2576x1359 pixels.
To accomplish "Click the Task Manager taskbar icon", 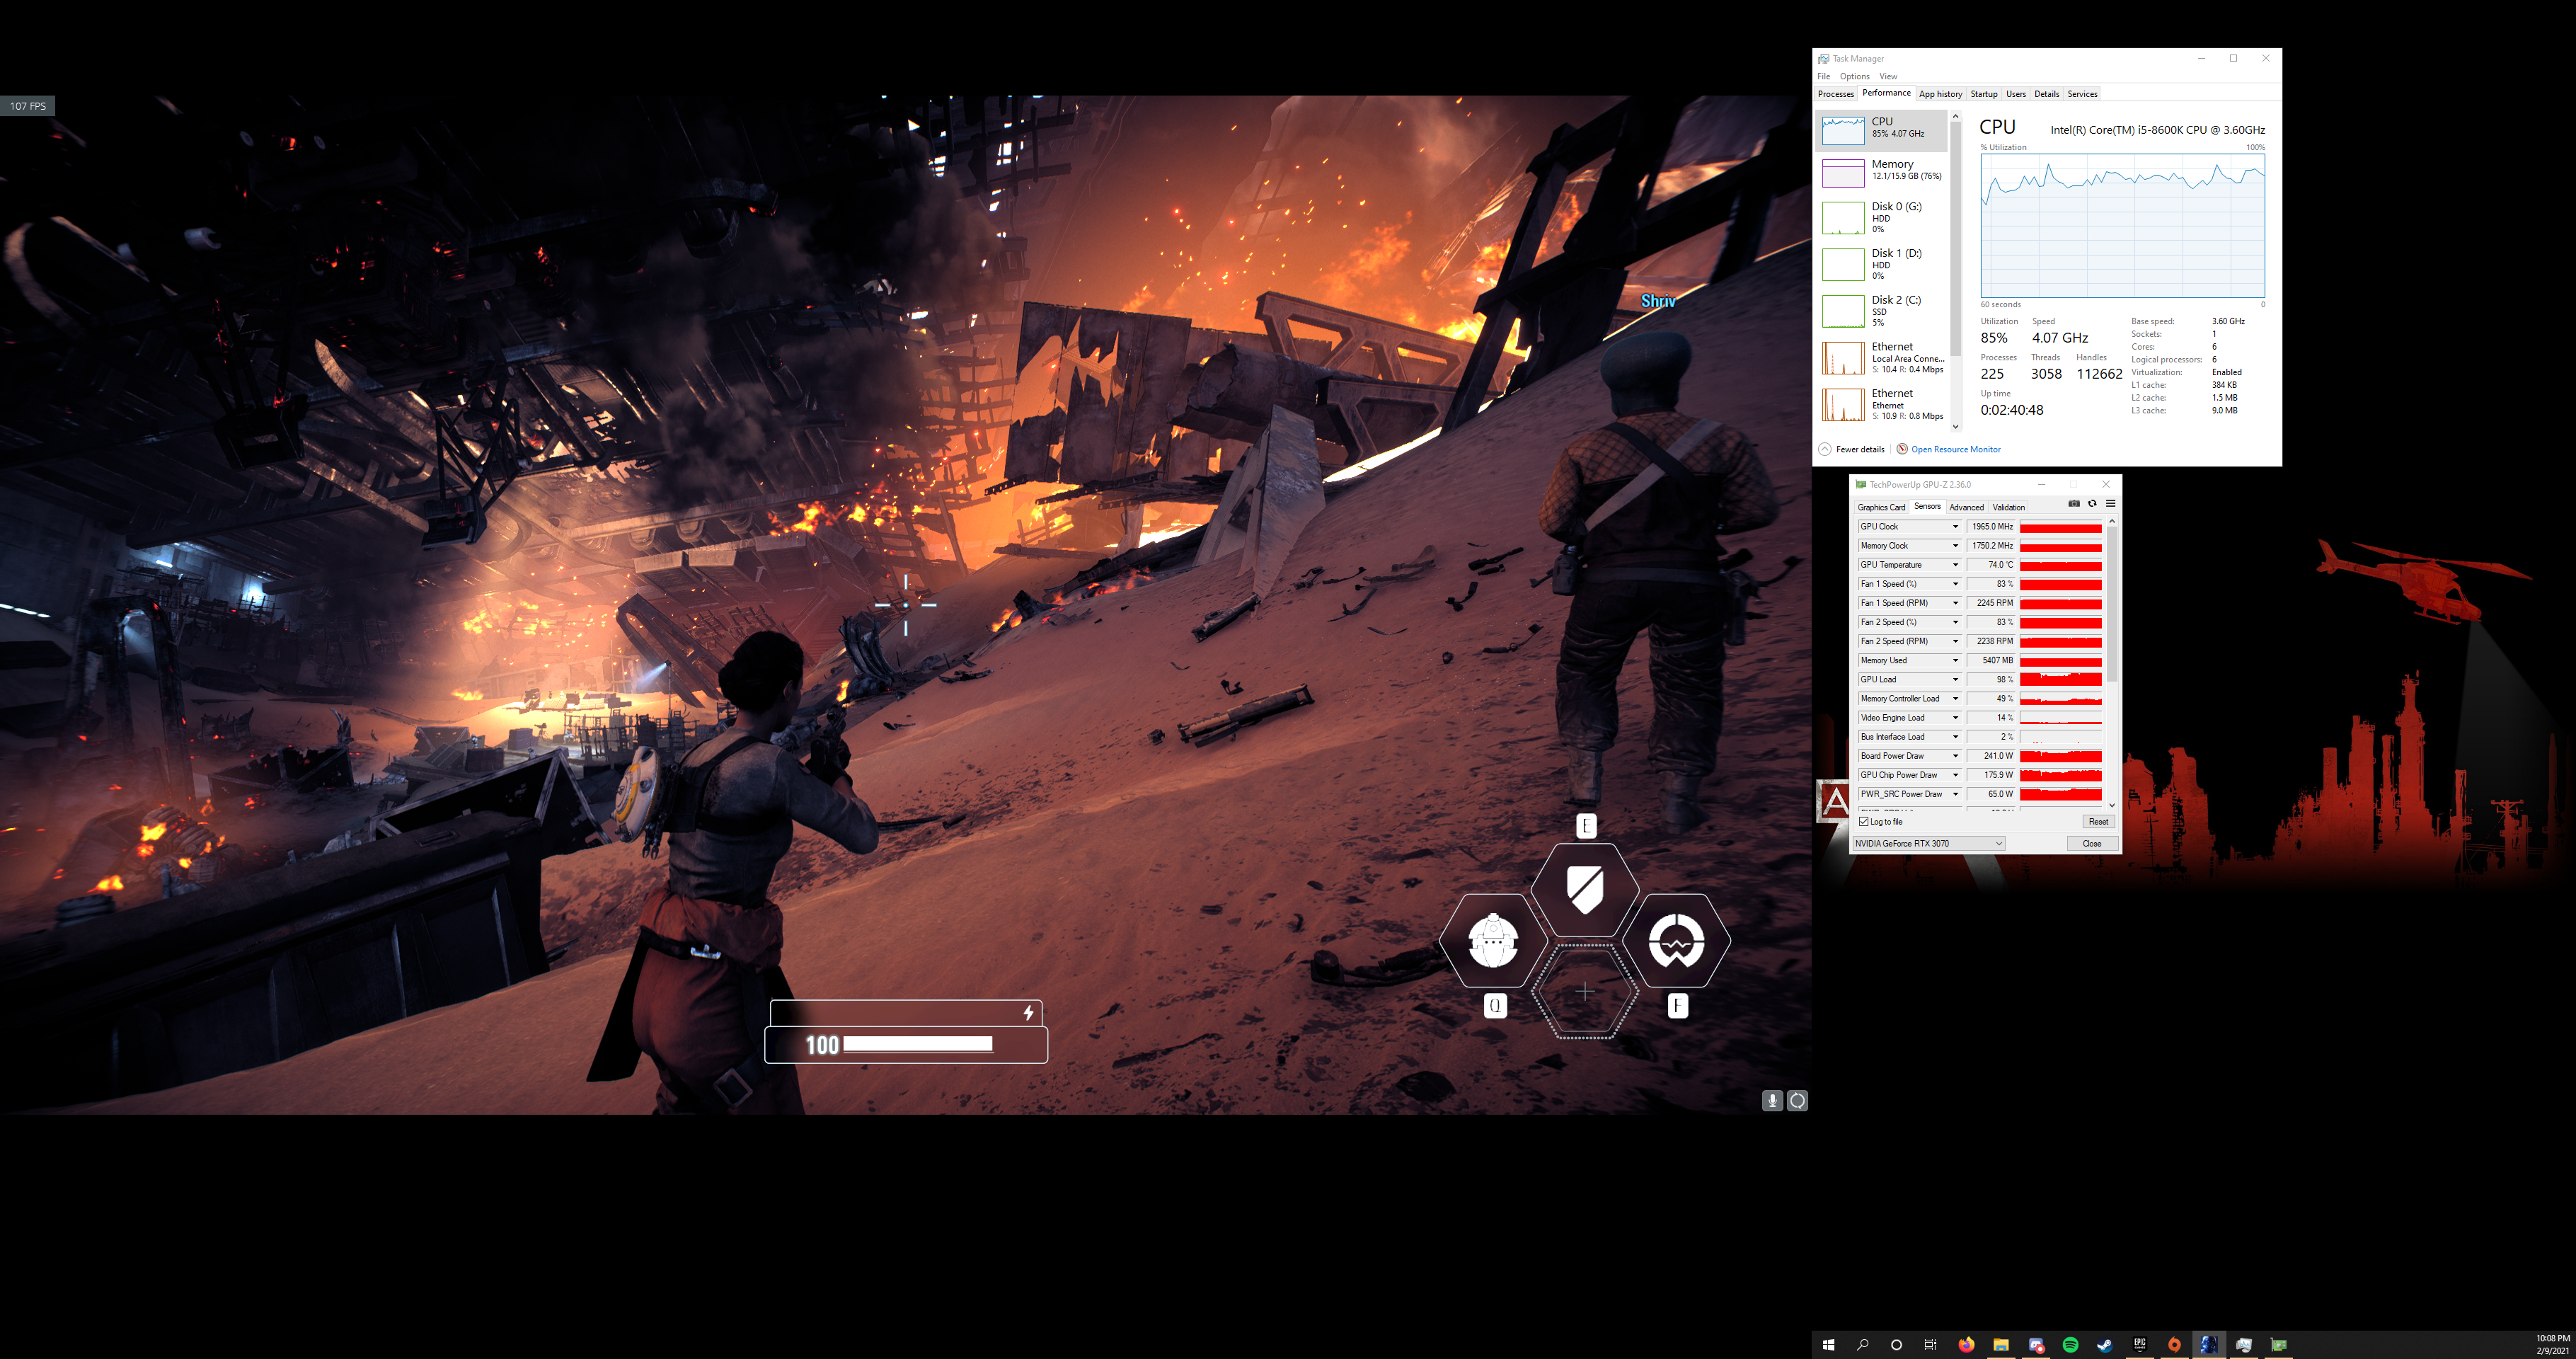I will (2244, 1345).
